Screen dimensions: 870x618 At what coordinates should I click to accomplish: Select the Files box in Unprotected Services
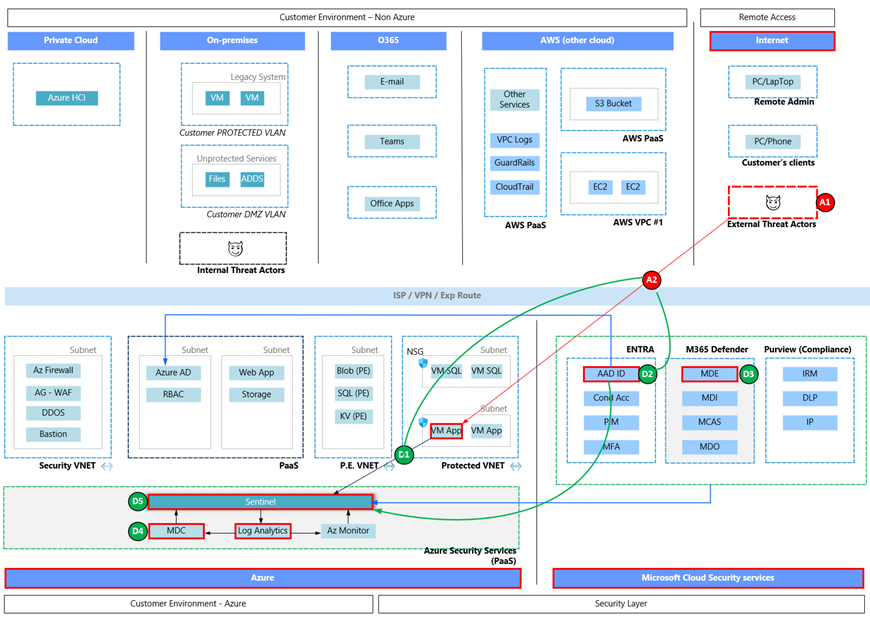(x=217, y=179)
